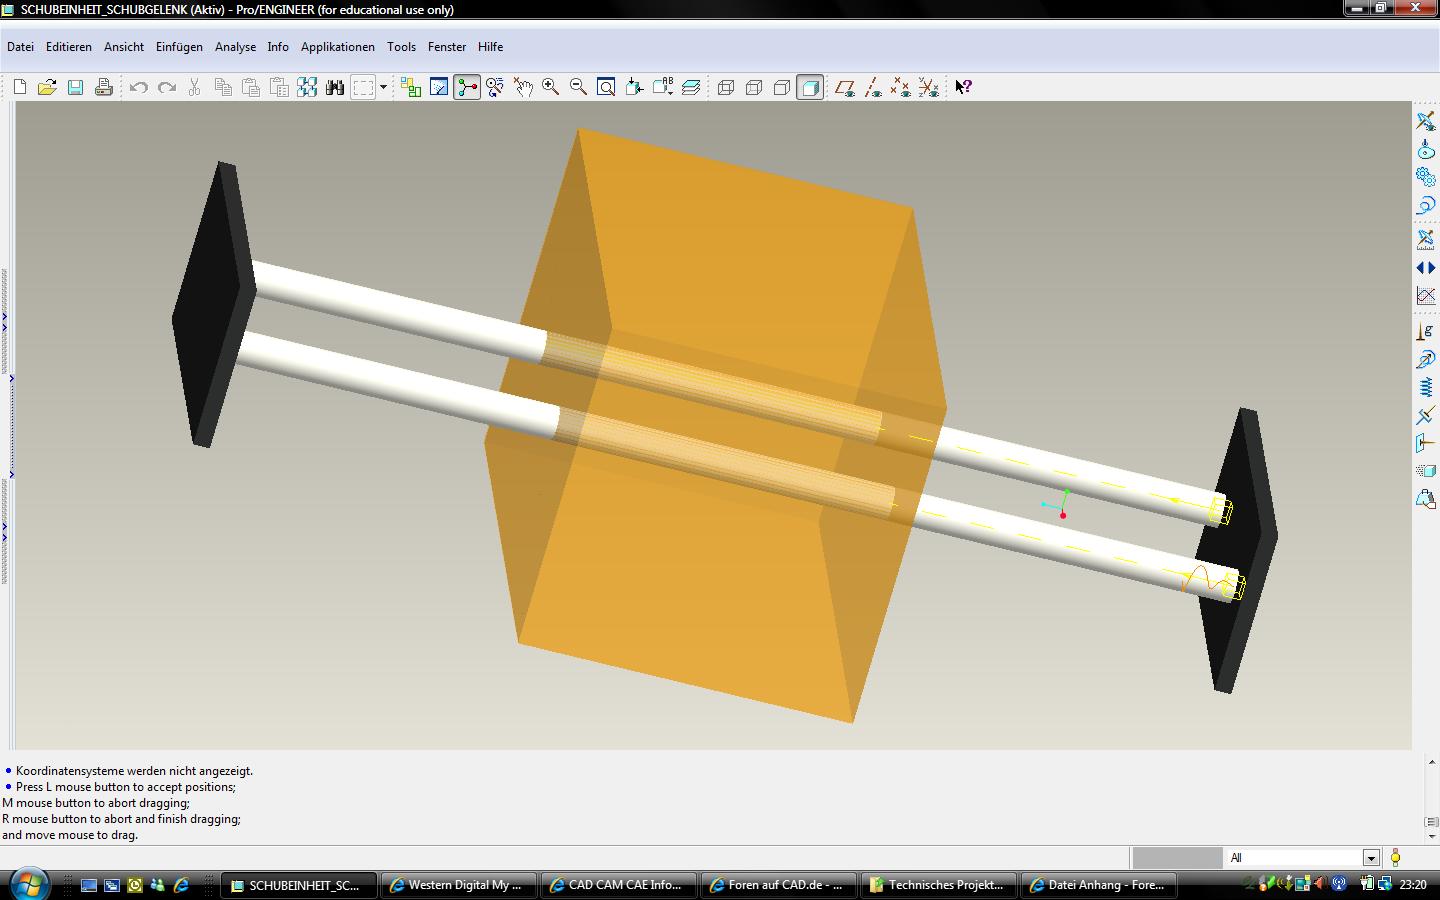The width and height of the screenshot is (1440, 900).
Task: Click the yellow status lamp icon
Action: 1396,858
